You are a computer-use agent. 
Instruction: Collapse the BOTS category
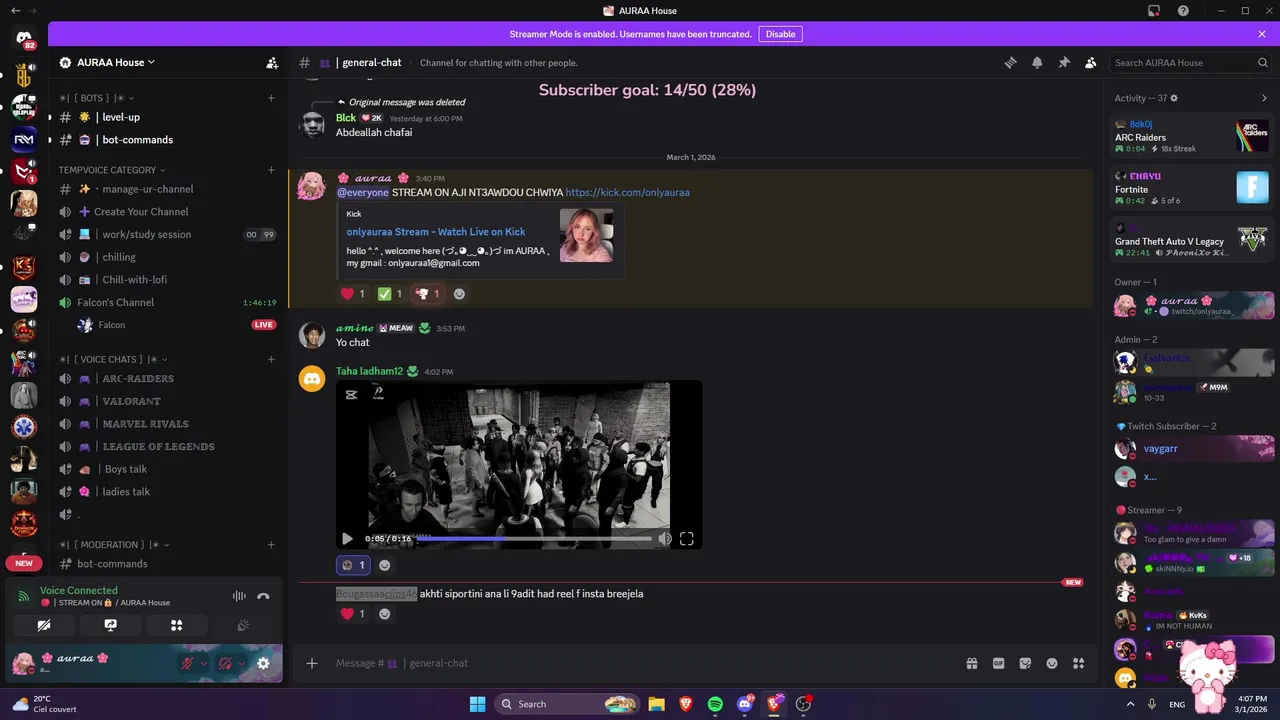point(97,98)
